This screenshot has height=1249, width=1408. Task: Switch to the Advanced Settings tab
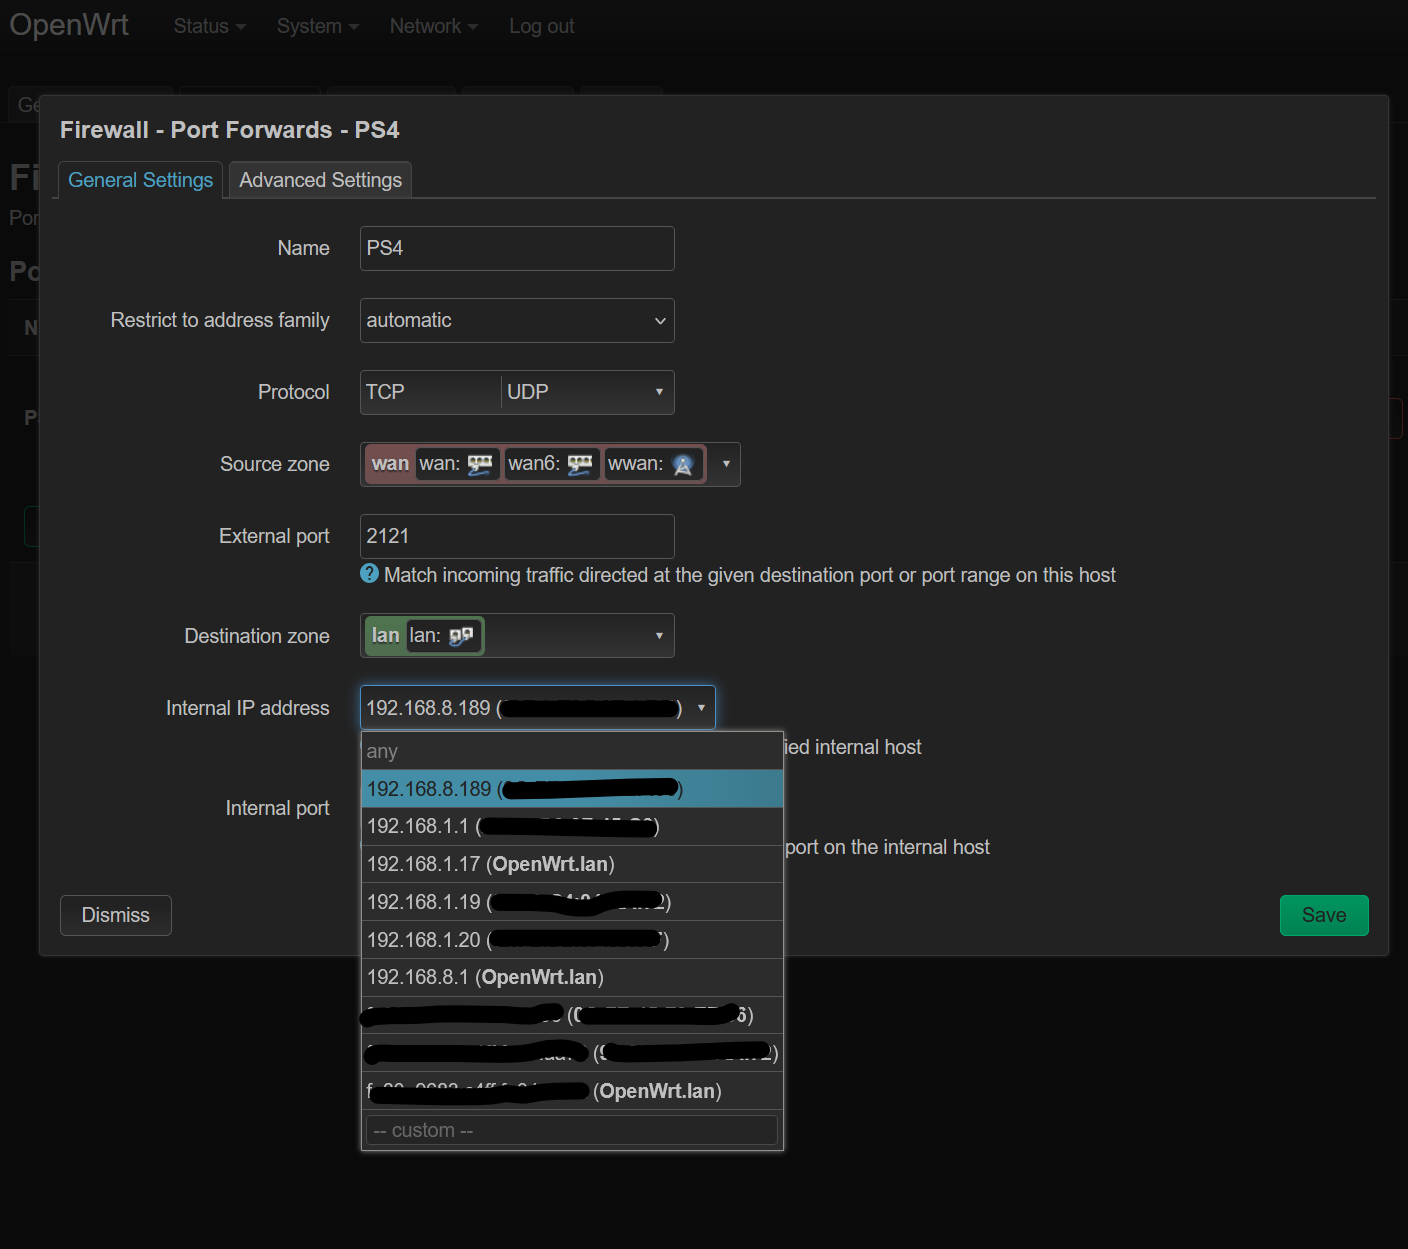coord(320,180)
